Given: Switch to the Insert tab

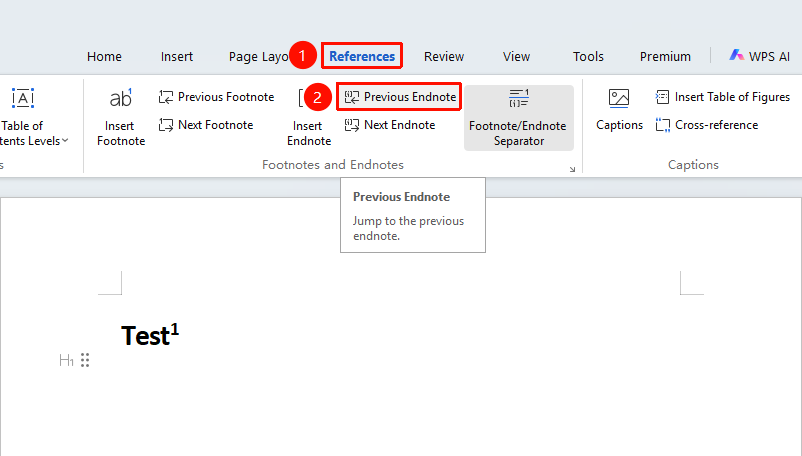Looking at the screenshot, I should 176,56.
